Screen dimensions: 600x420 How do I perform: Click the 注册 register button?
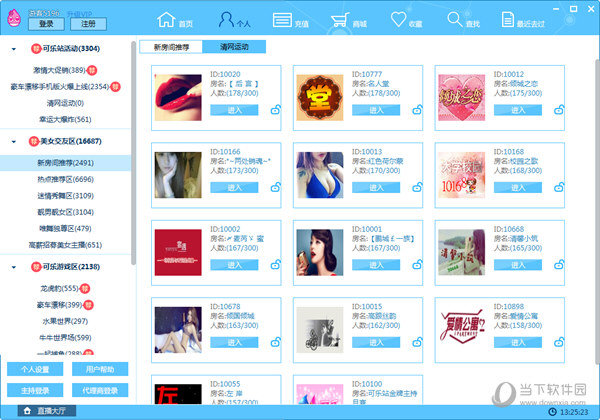coord(88,24)
